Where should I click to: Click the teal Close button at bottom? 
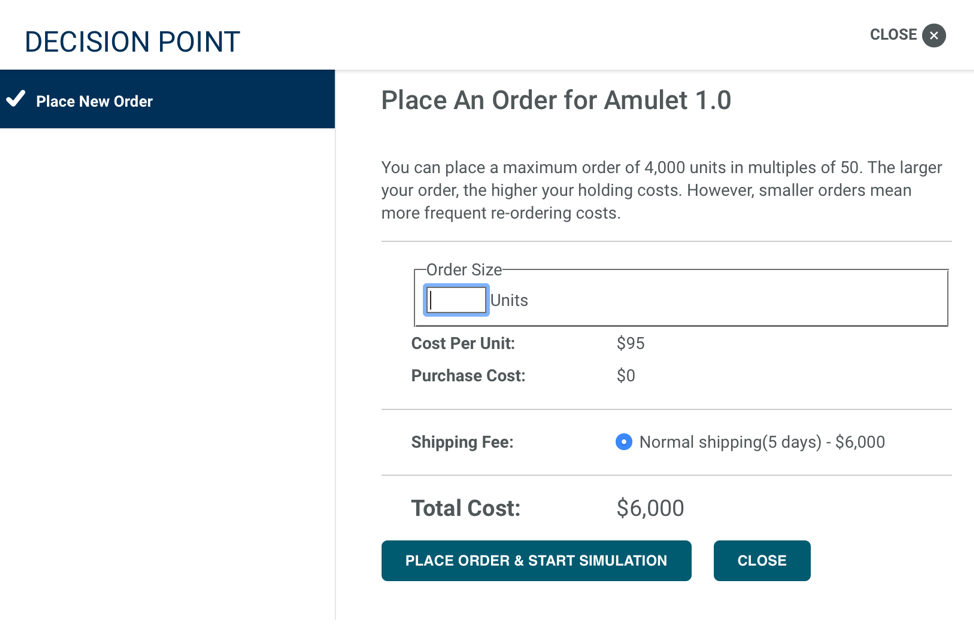coord(761,561)
